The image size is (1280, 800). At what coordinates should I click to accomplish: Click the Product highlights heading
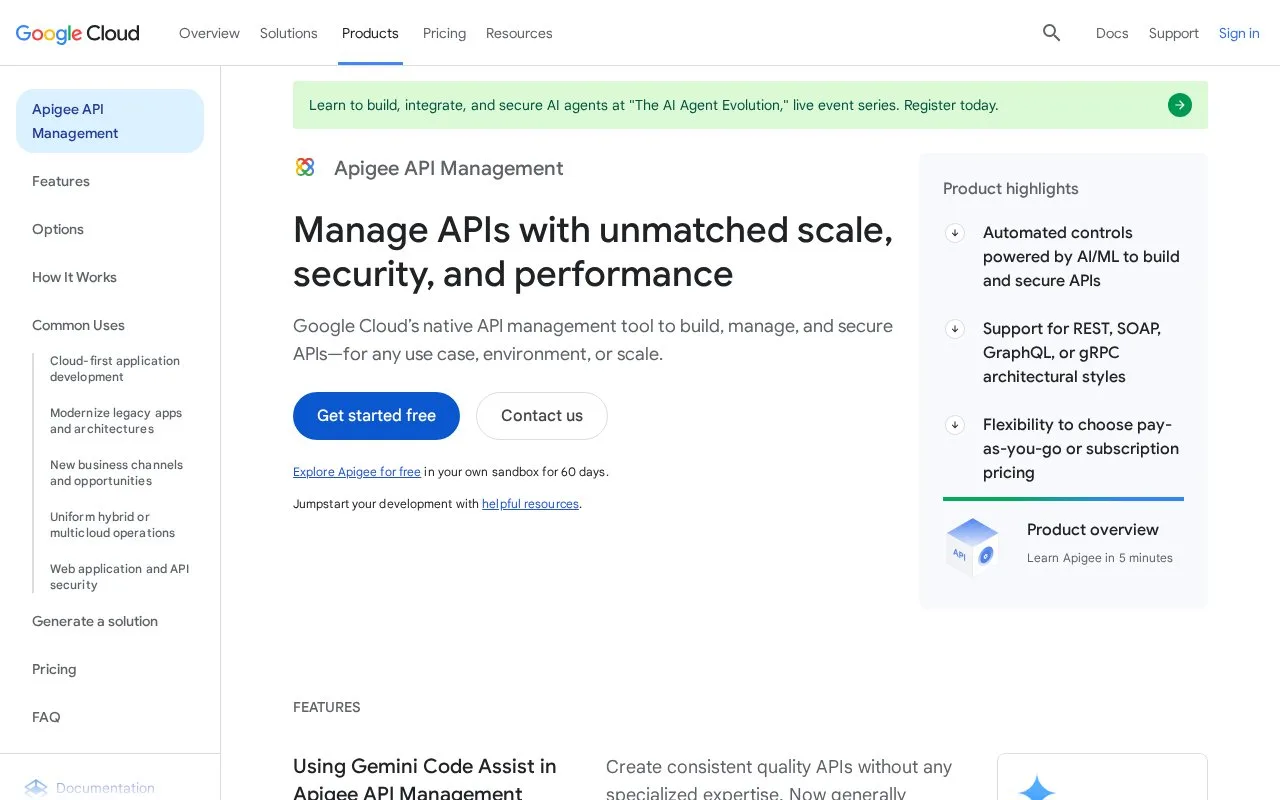tap(1011, 189)
